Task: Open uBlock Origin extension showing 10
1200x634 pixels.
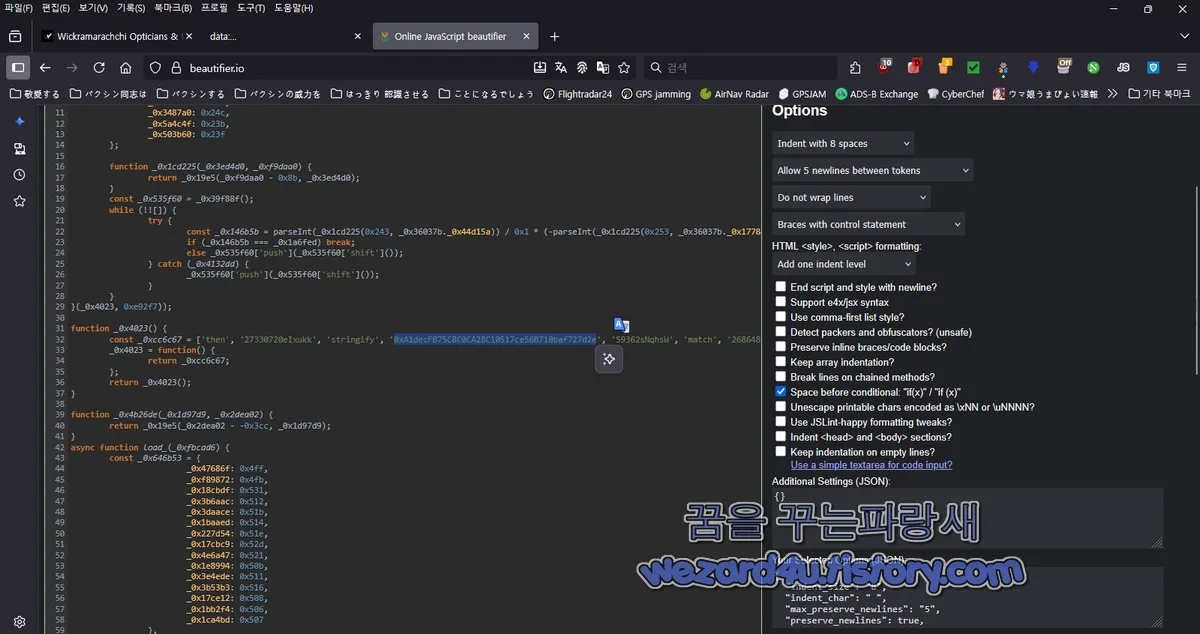Action: point(884,68)
